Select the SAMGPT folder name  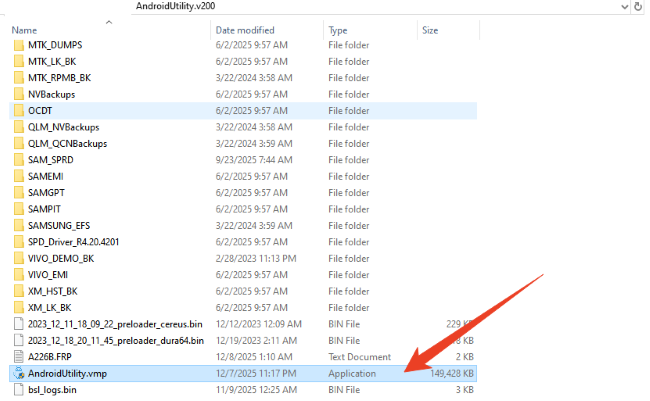pos(46,193)
